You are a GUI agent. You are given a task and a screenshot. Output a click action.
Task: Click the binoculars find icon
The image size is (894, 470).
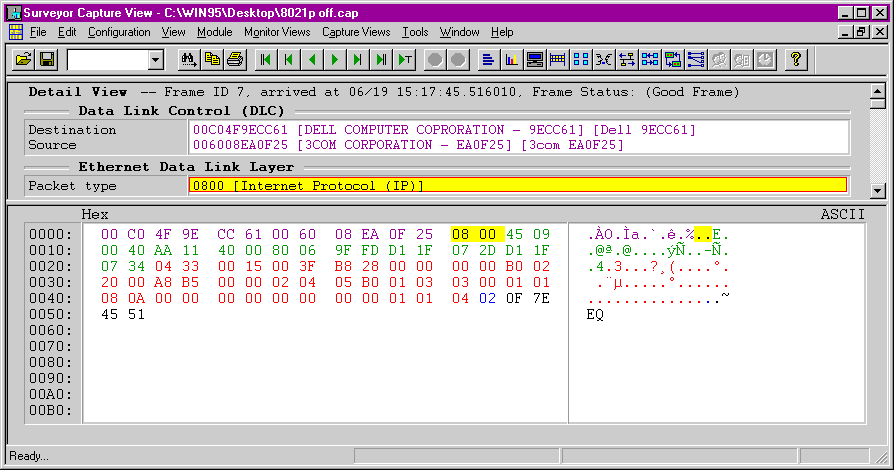[x=188, y=60]
